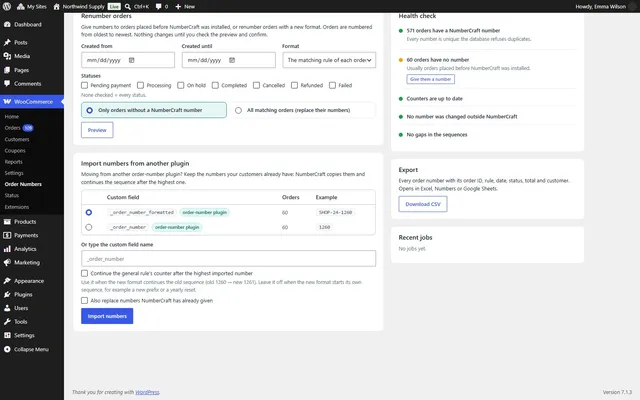Open the My Sites menu

[32, 7]
